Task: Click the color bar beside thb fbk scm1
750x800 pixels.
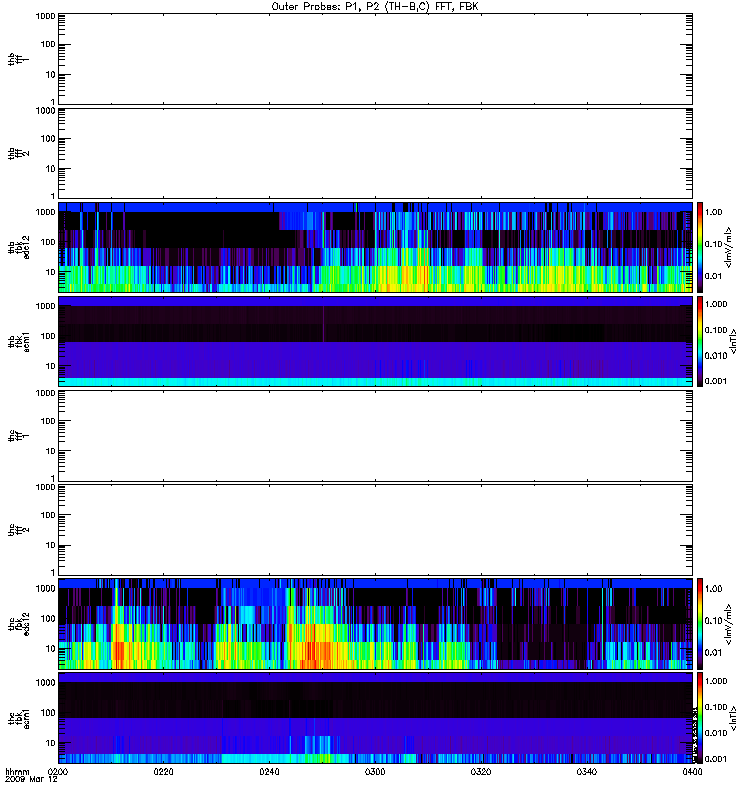Action: [700, 342]
